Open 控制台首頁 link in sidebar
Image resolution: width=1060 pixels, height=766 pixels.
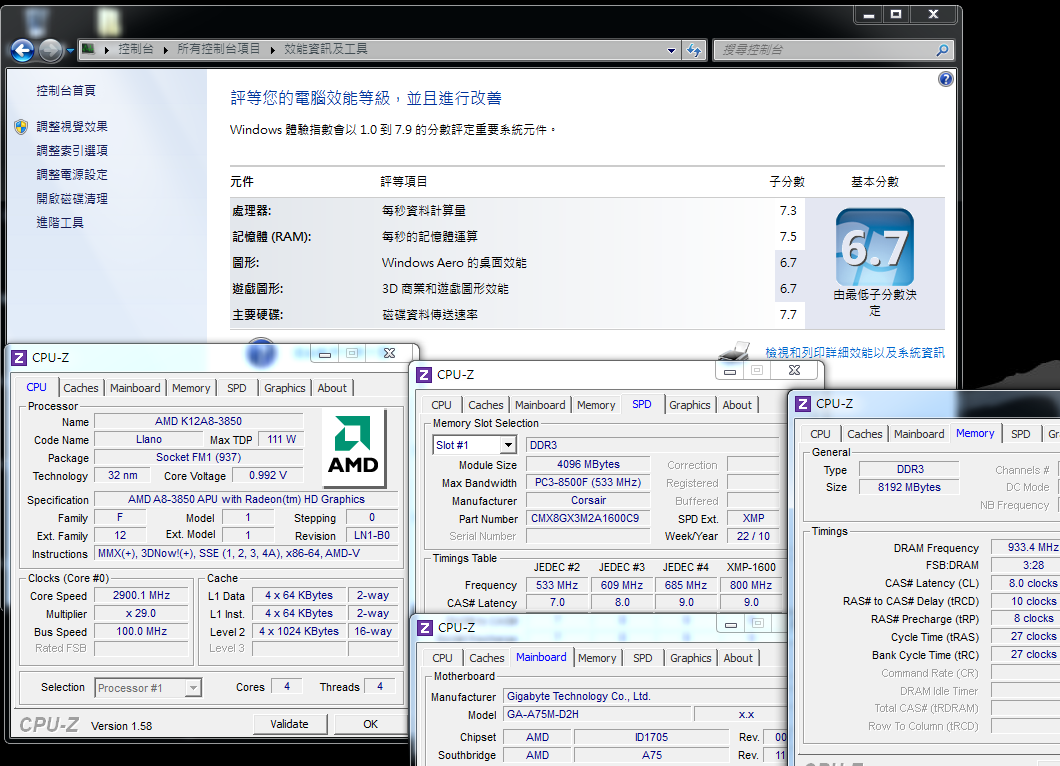(x=66, y=91)
